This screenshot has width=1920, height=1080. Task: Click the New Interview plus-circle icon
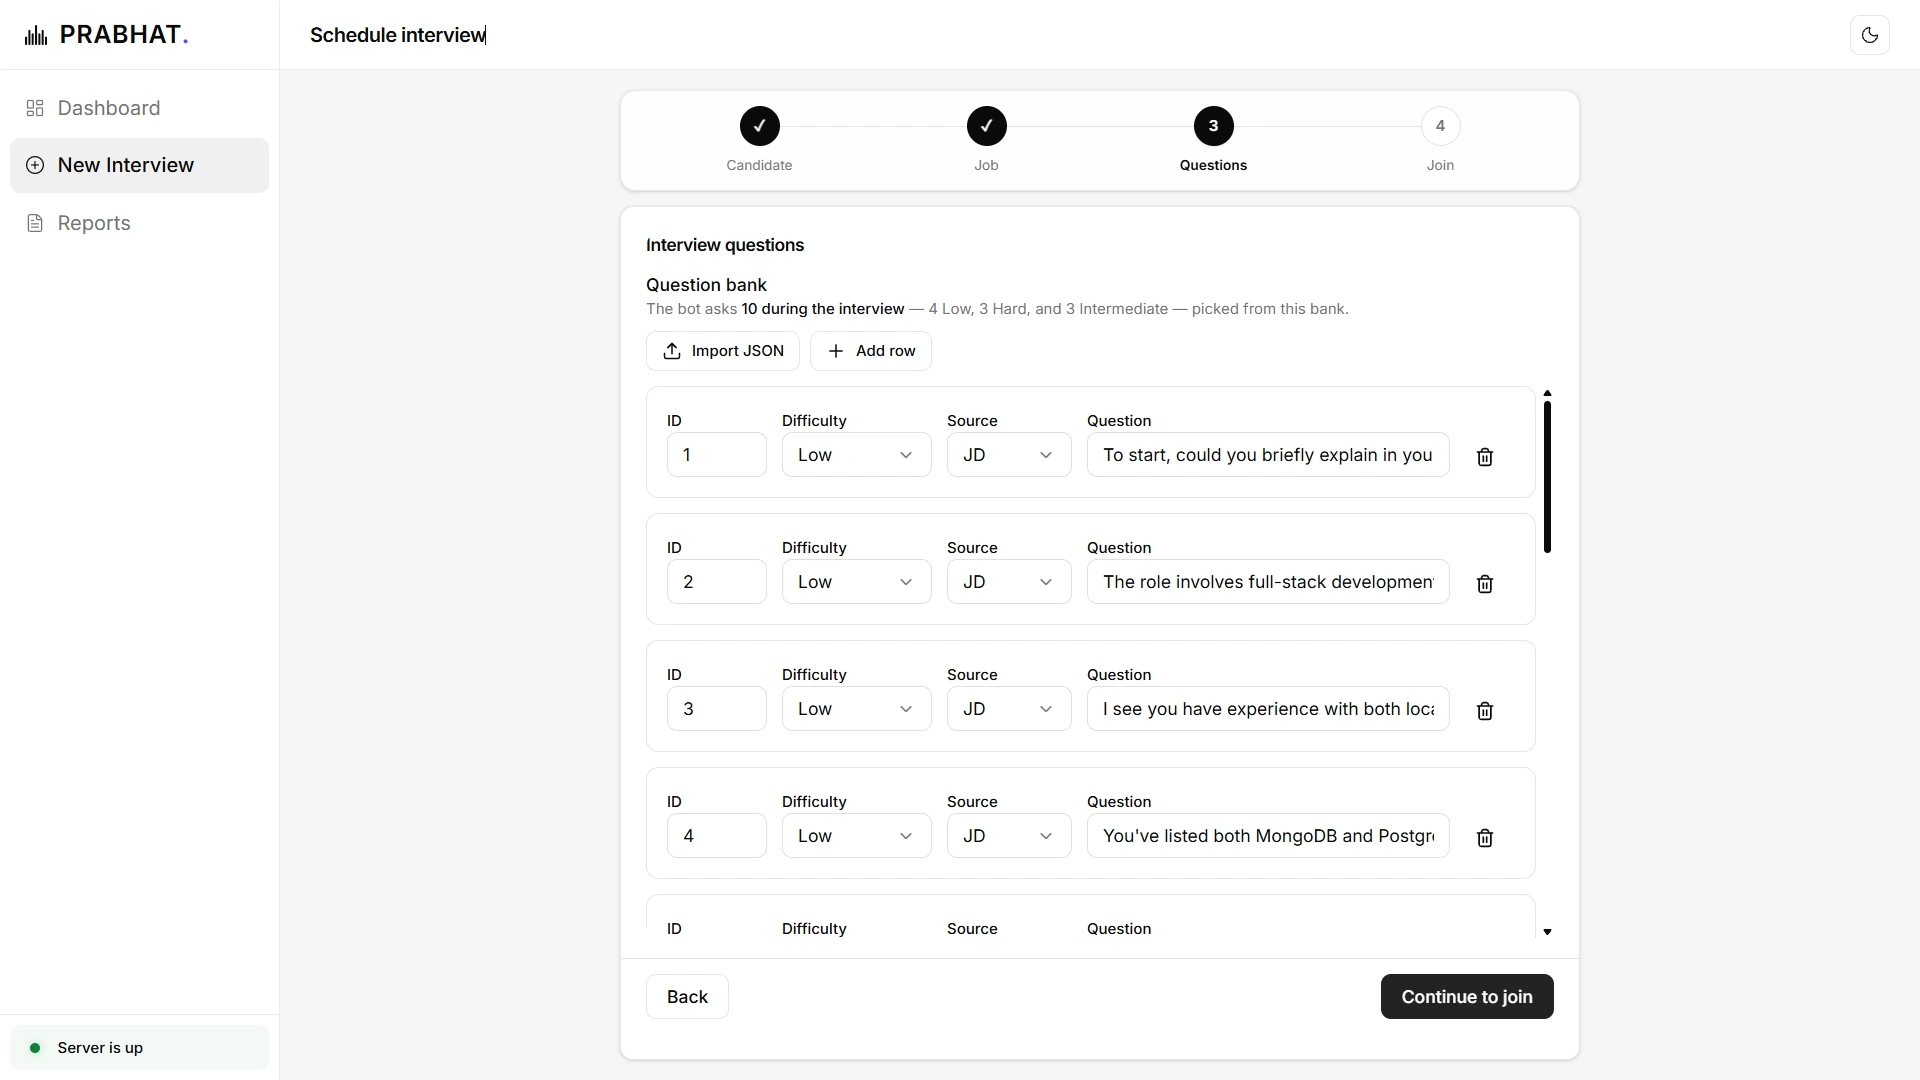pyautogui.click(x=35, y=165)
